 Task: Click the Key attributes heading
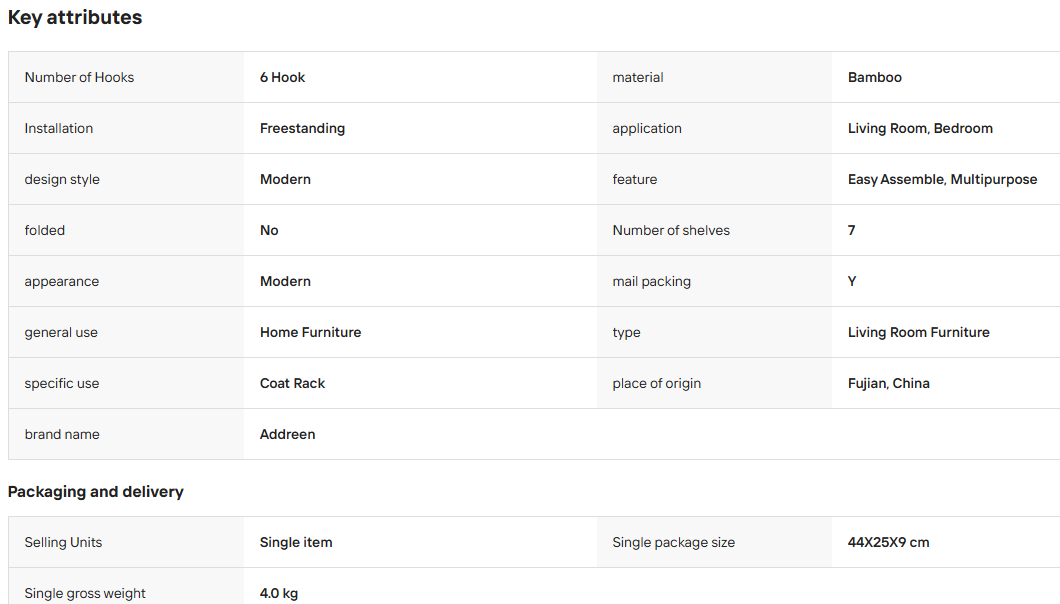click(x=75, y=18)
